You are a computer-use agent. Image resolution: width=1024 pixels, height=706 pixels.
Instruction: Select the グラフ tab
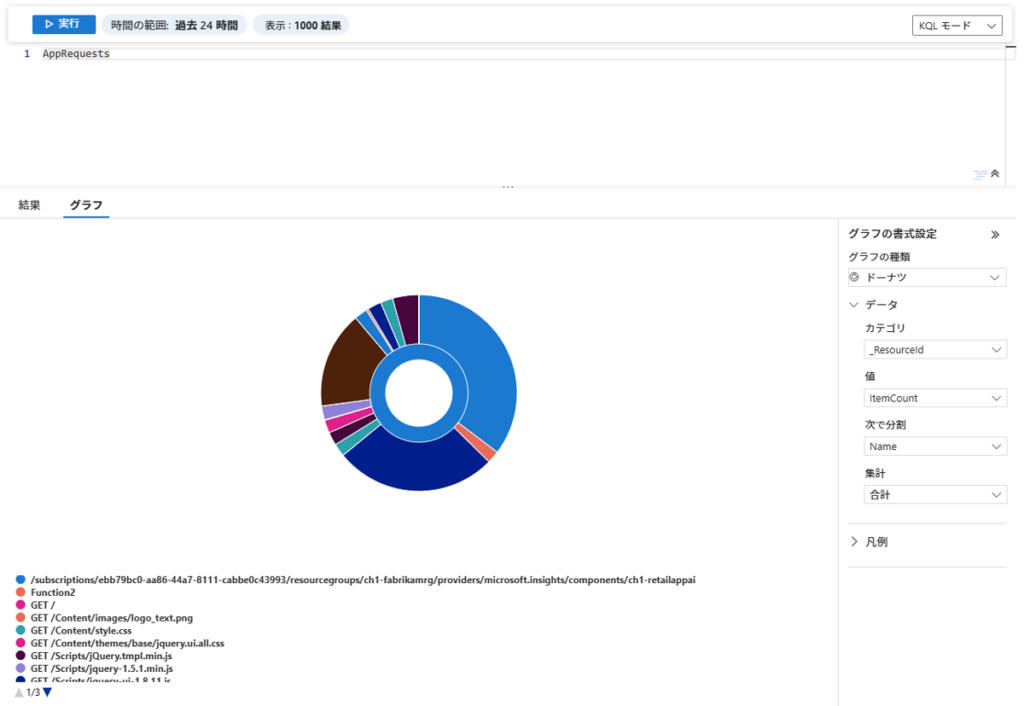(x=86, y=205)
